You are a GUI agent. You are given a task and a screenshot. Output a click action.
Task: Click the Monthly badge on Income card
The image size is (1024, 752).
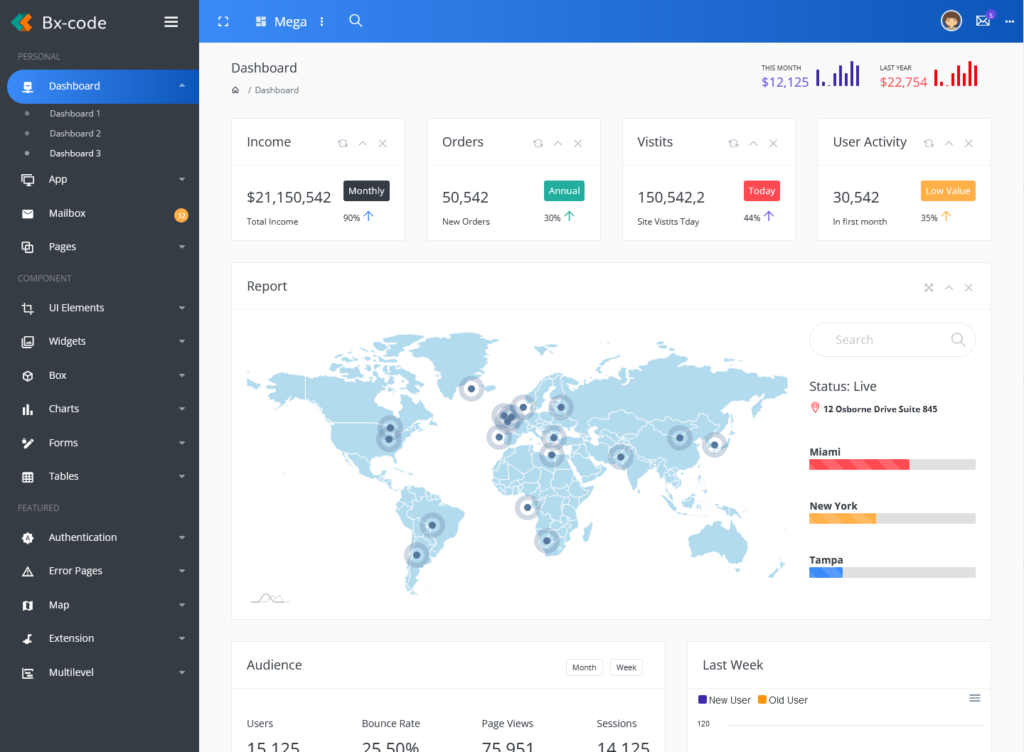[x=366, y=190]
